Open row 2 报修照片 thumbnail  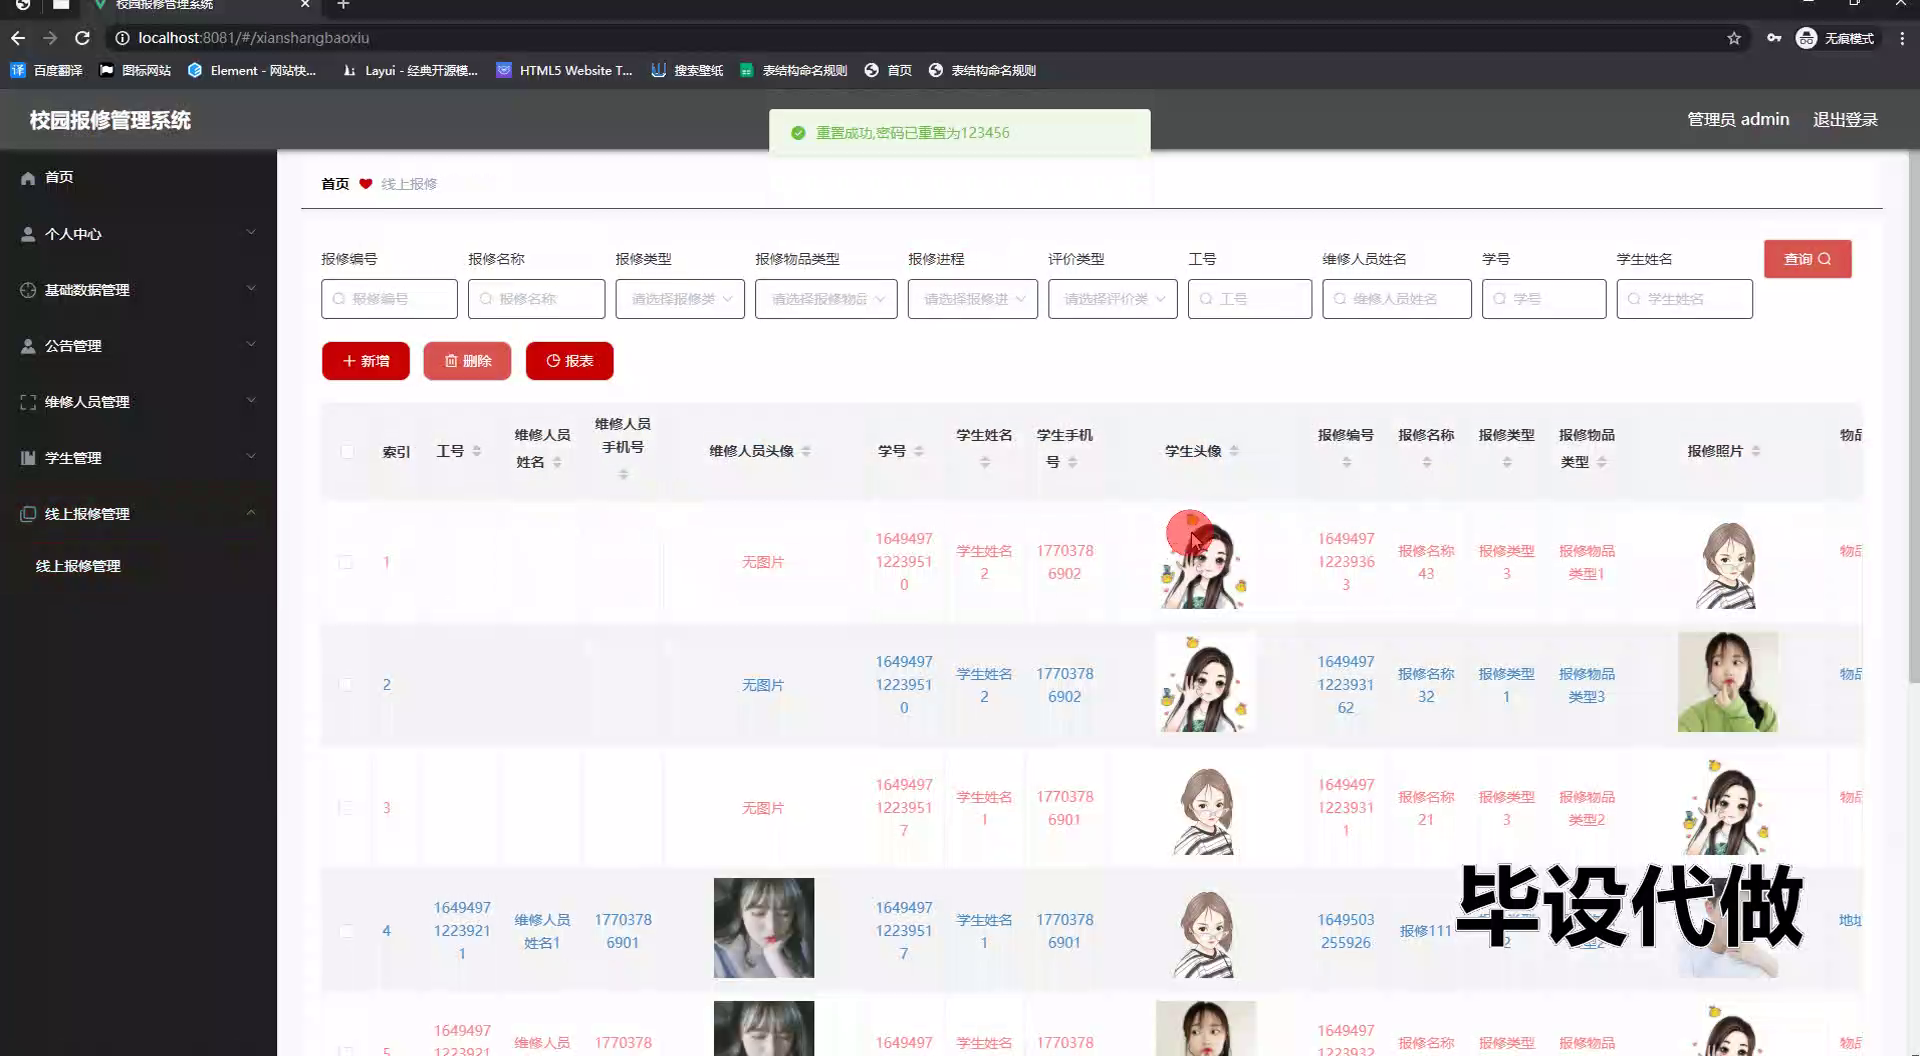(x=1728, y=682)
